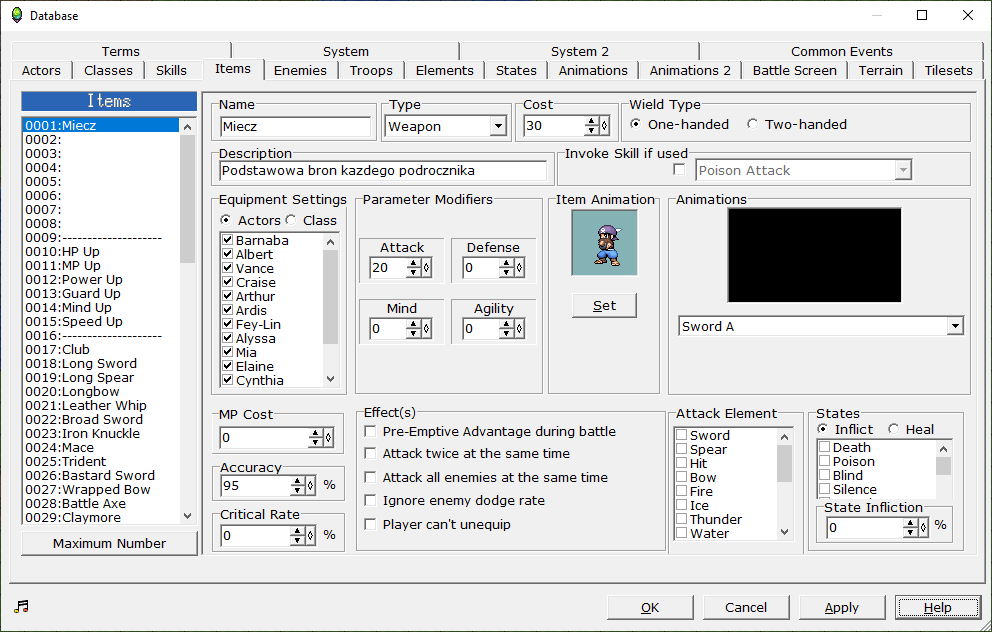Image resolution: width=992 pixels, height=632 pixels.
Task: Click the Set animation button
Action: [604, 306]
